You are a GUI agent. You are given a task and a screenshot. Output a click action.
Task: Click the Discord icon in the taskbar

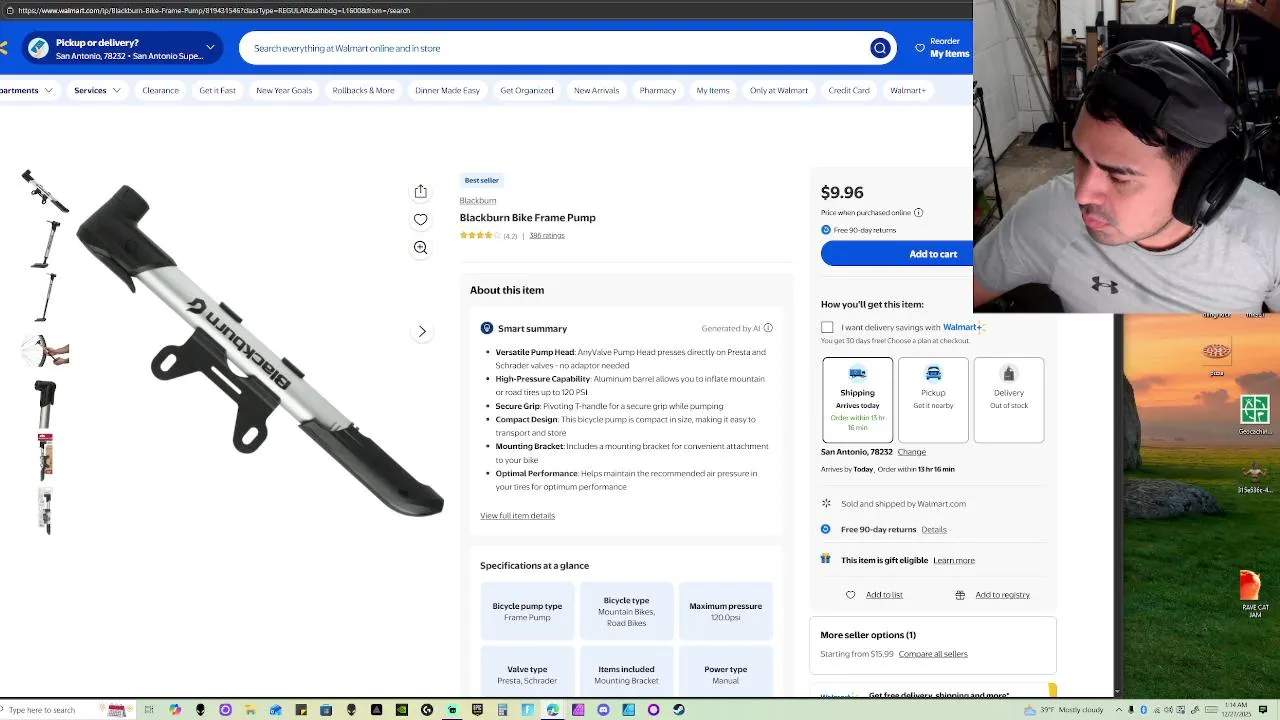603,710
